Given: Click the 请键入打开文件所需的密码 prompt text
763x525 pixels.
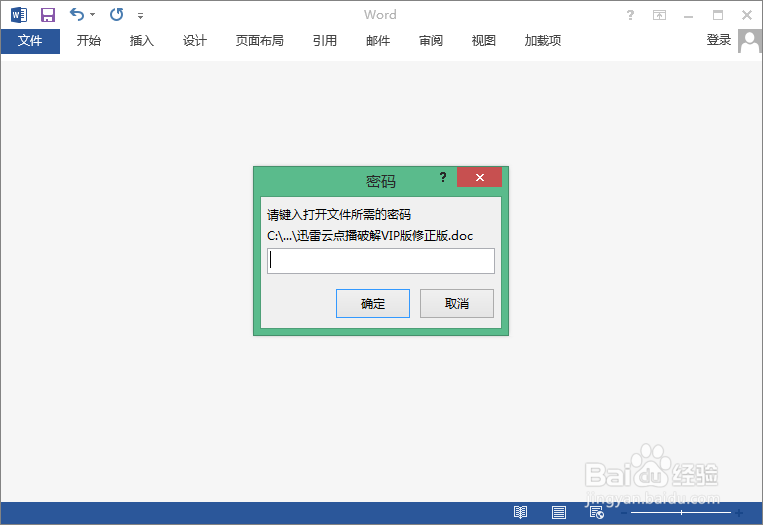Looking at the screenshot, I should [339, 215].
